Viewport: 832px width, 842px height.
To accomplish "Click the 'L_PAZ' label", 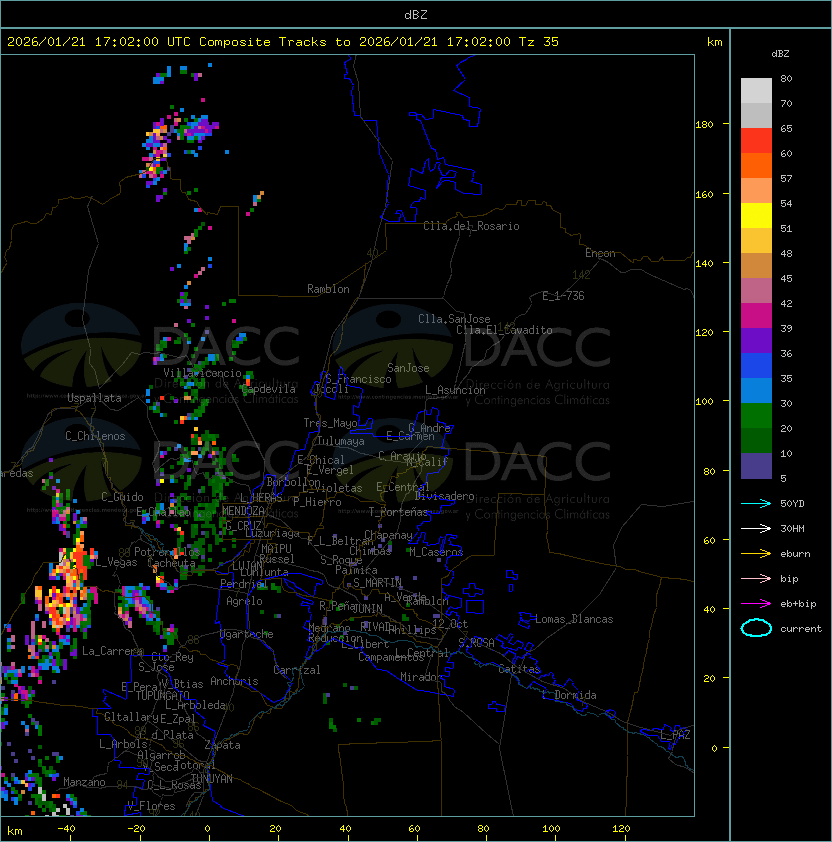I will click(x=675, y=735).
